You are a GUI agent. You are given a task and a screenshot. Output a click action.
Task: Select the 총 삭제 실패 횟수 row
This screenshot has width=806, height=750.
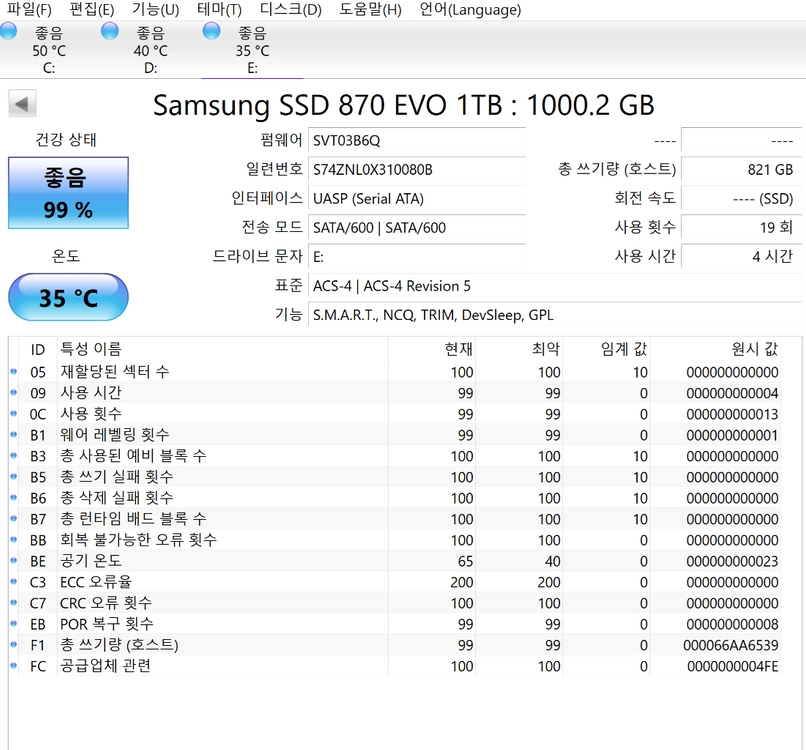(395, 498)
